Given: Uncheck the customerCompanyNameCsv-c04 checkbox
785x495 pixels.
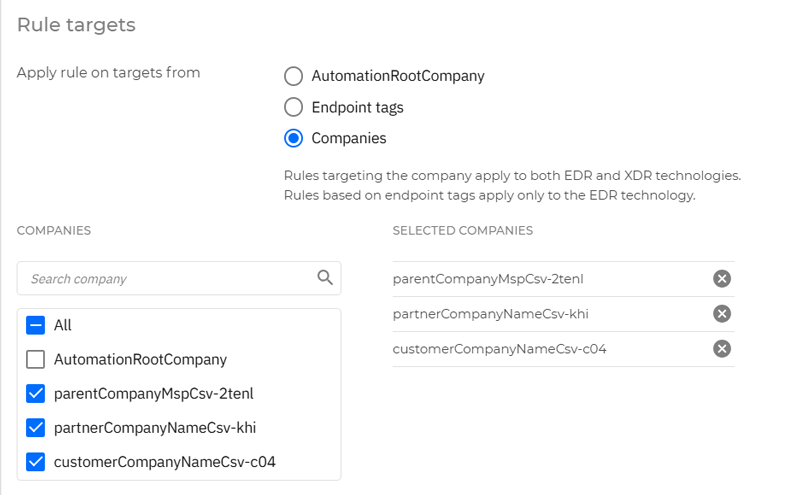Looking at the screenshot, I should click(x=36, y=462).
